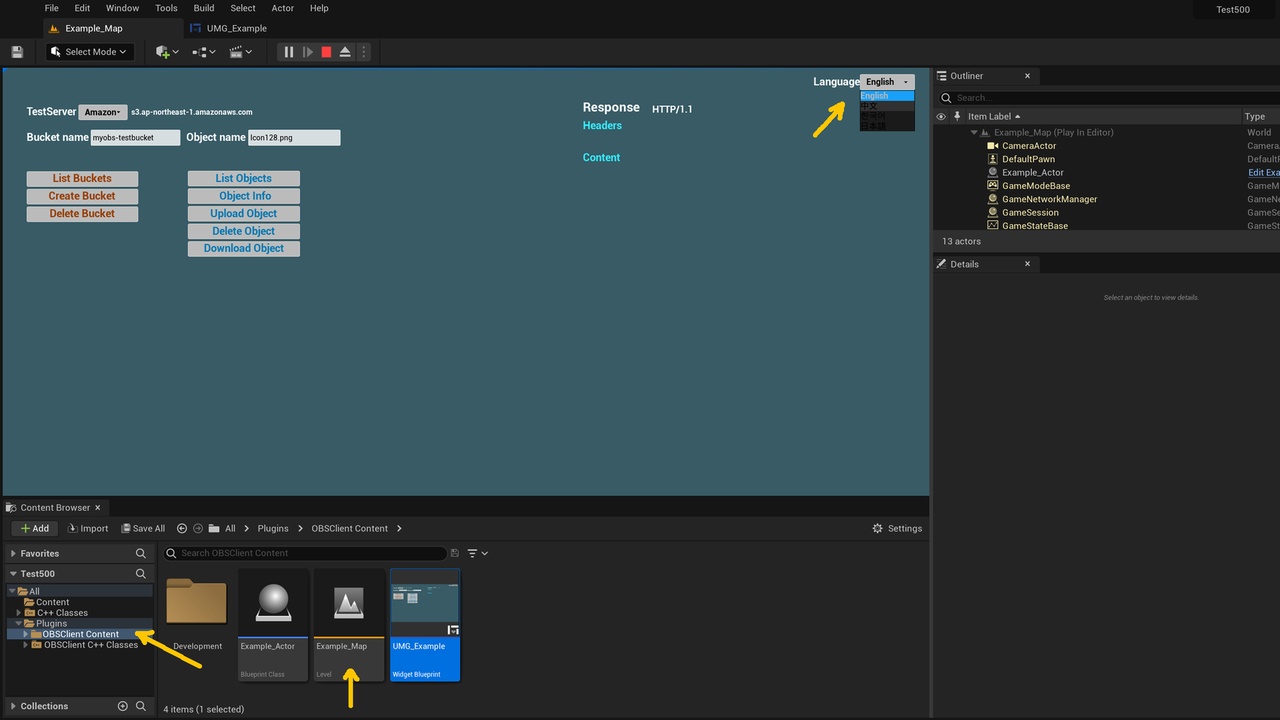Click the Upload Object button
Viewport: 1280px width, 720px height.
(244, 213)
